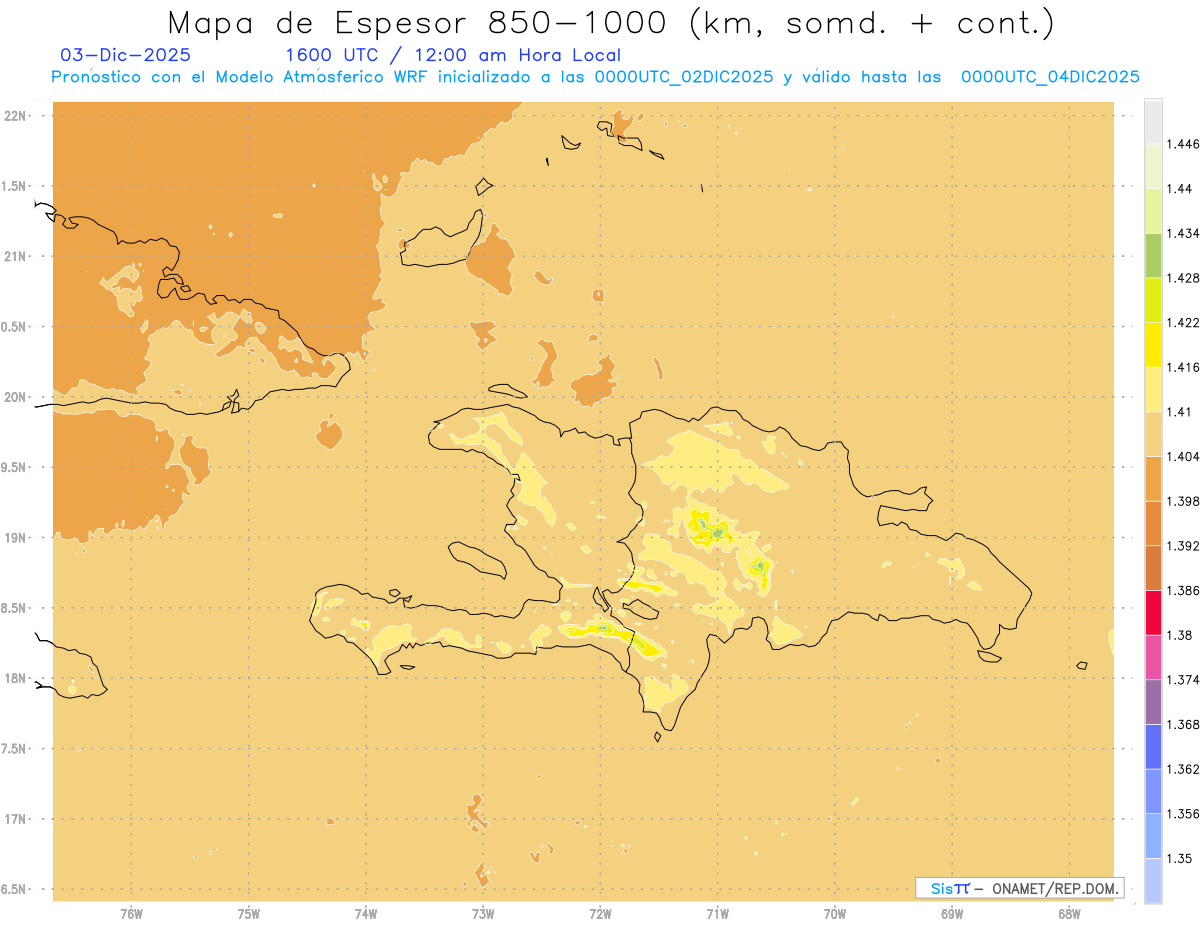The height and width of the screenshot is (927, 1200).
Task: Click the legend value '1.35'
Action: pos(1180,858)
